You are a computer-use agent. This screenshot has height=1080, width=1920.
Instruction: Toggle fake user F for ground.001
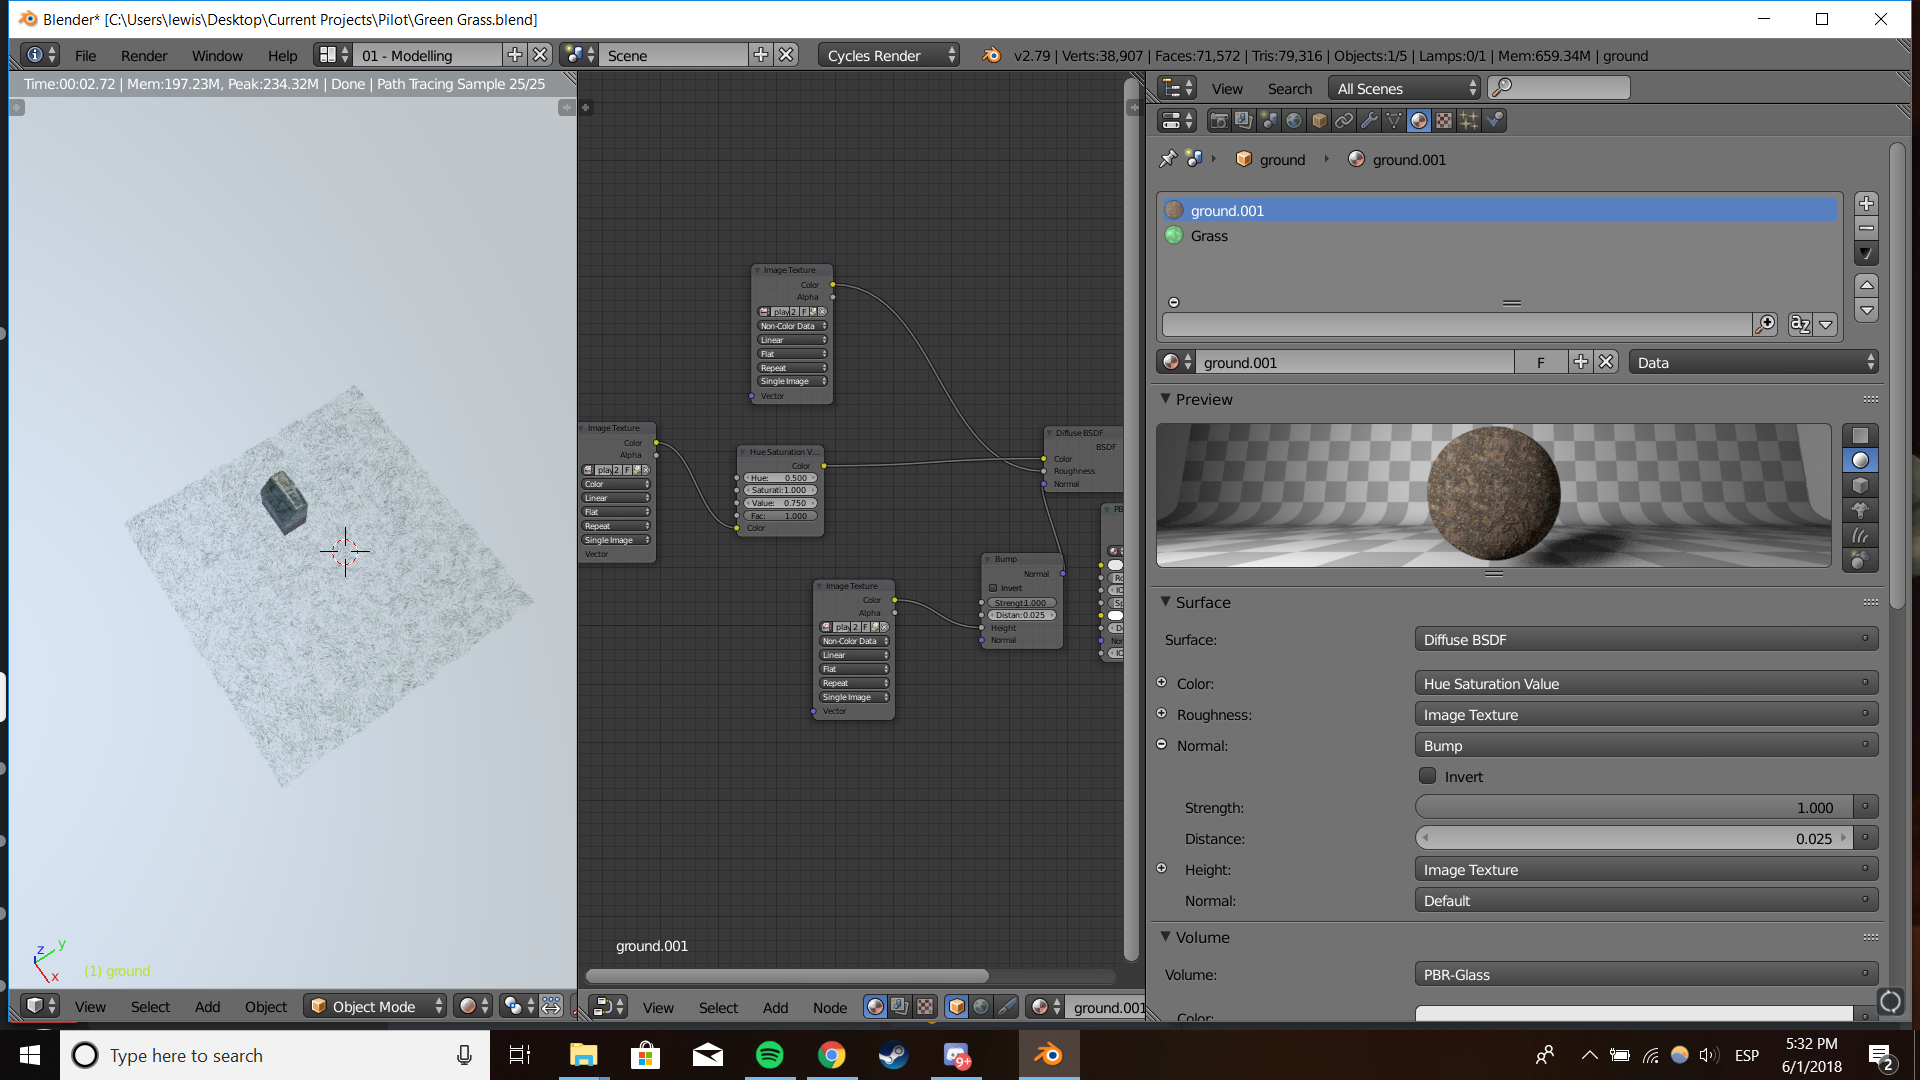point(1540,362)
